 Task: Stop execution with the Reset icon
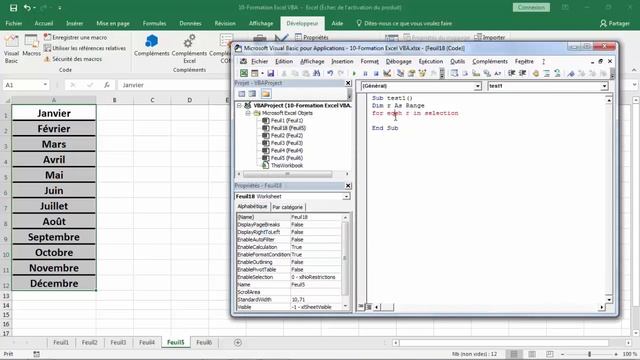[376, 73]
